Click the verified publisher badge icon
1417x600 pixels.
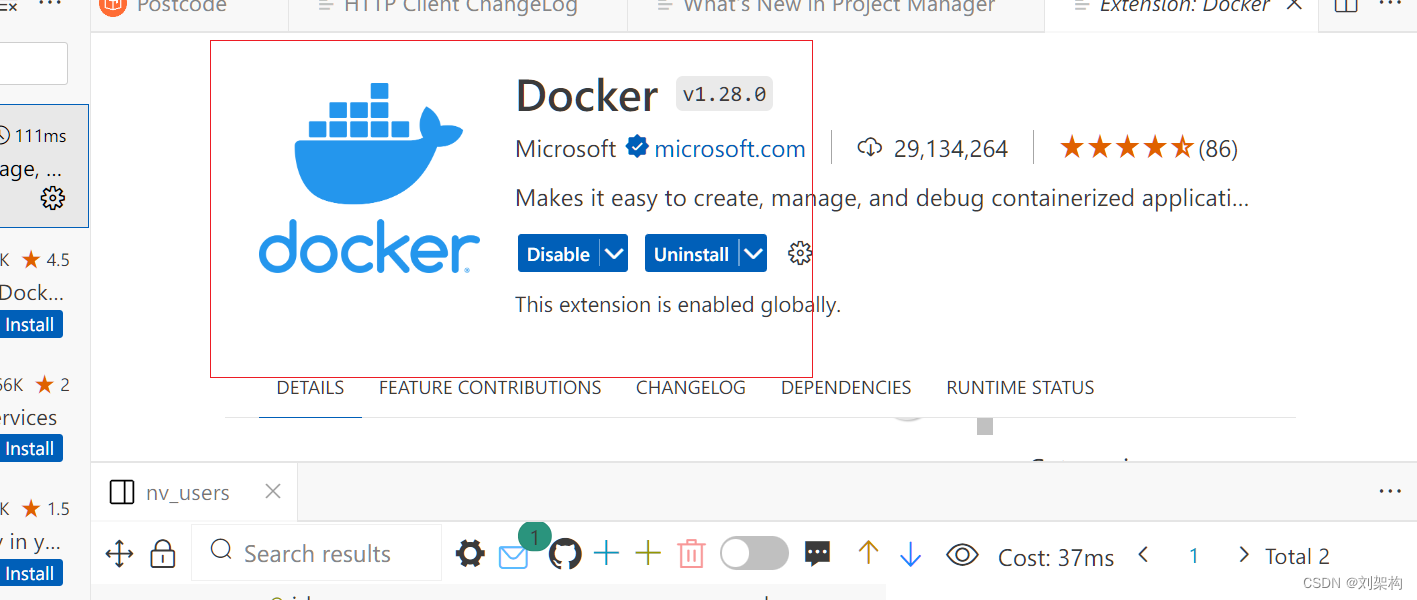[637, 148]
